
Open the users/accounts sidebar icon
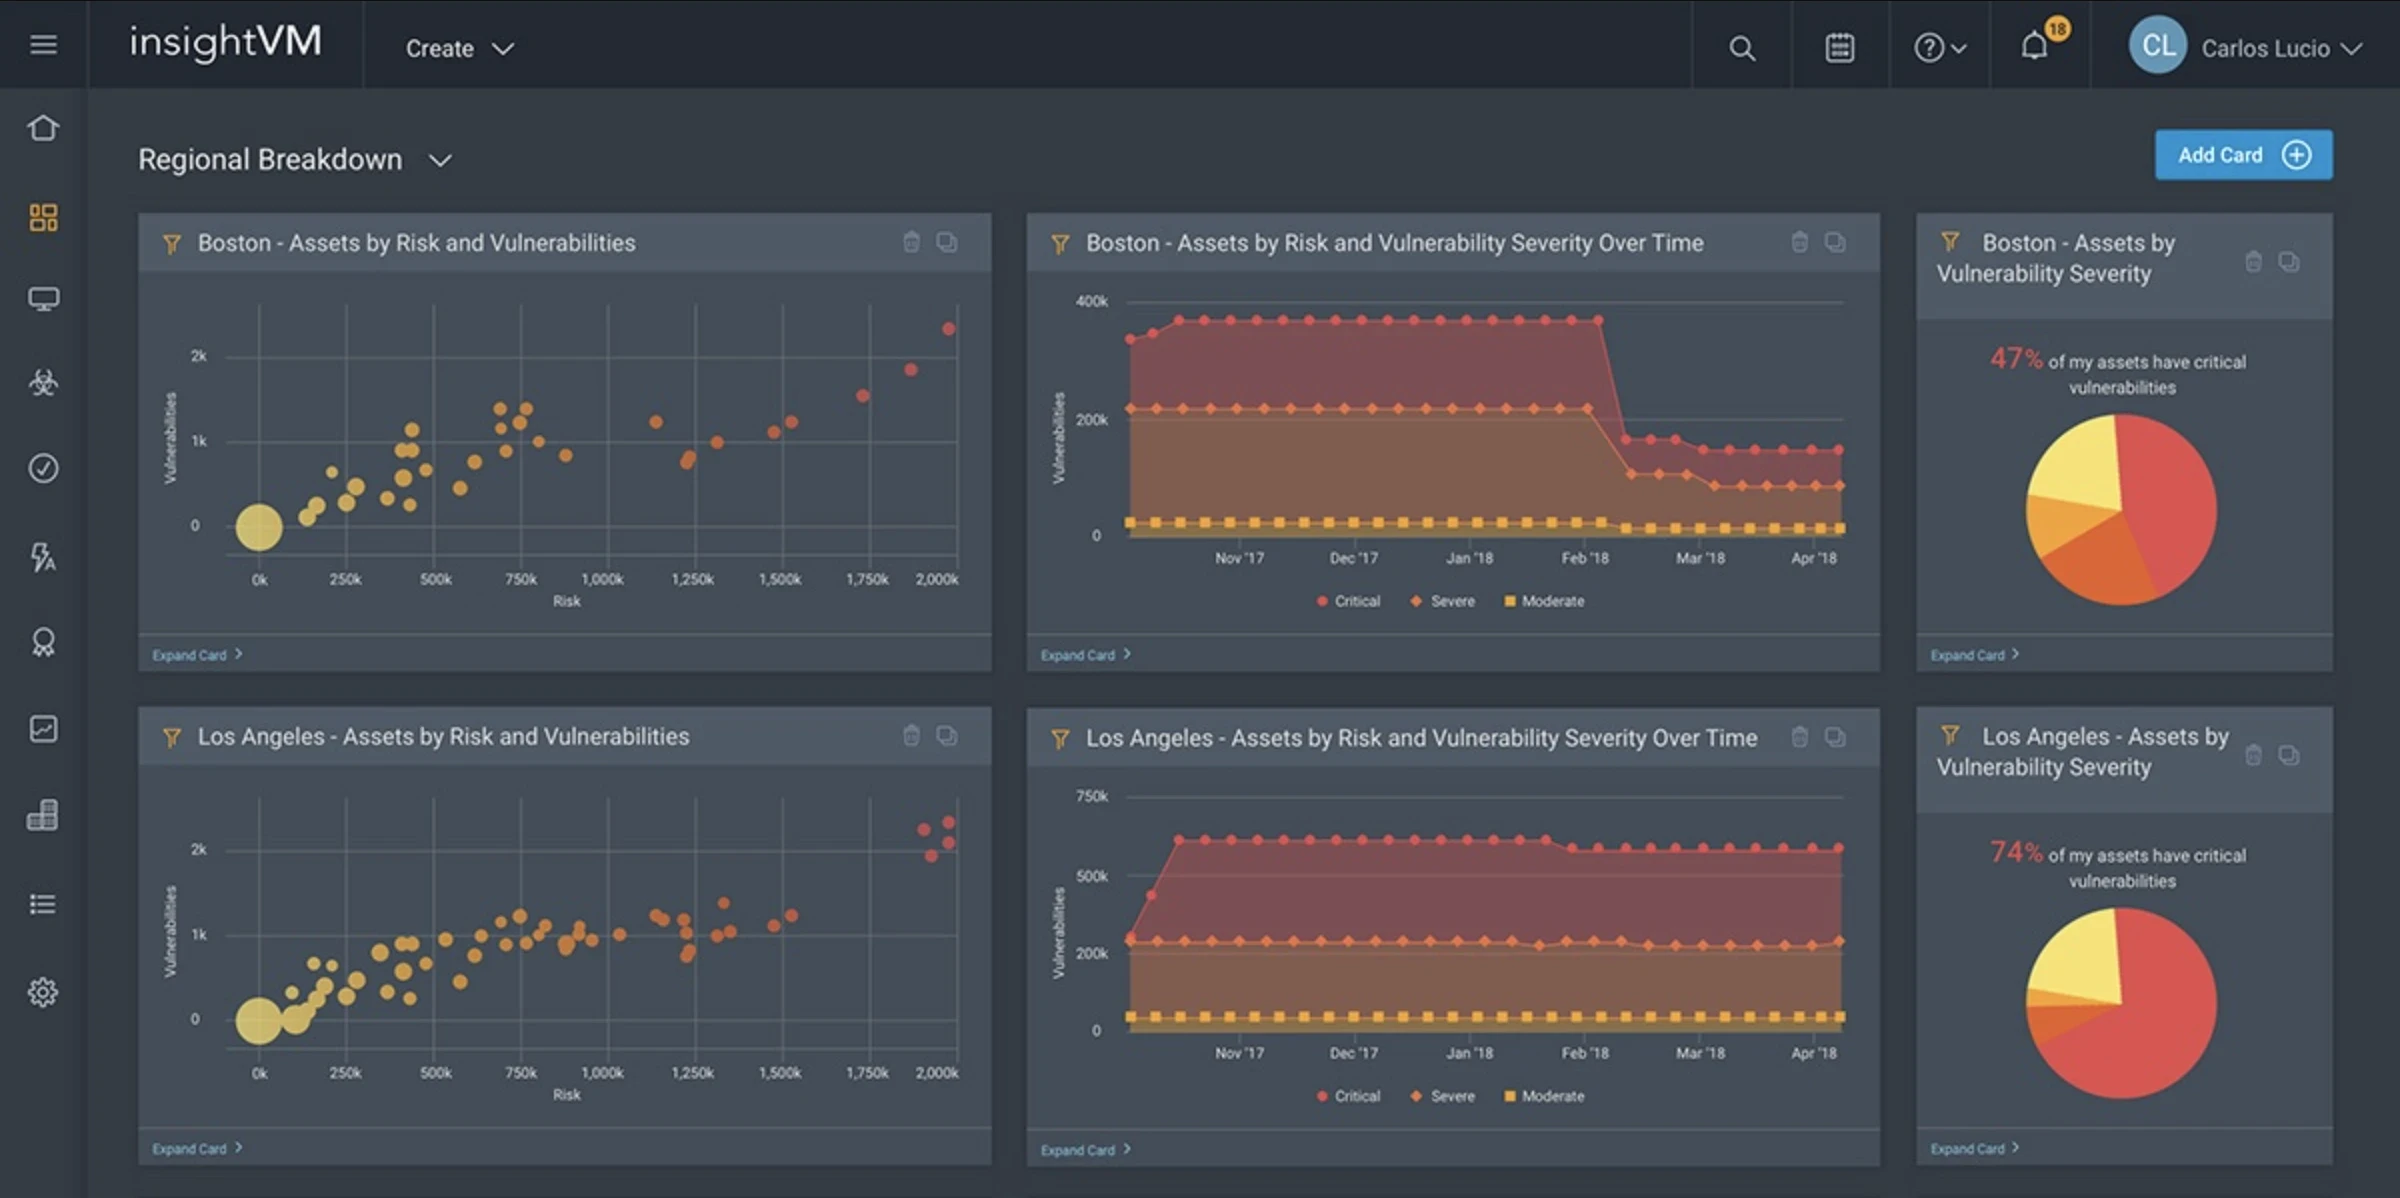coord(41,641)
